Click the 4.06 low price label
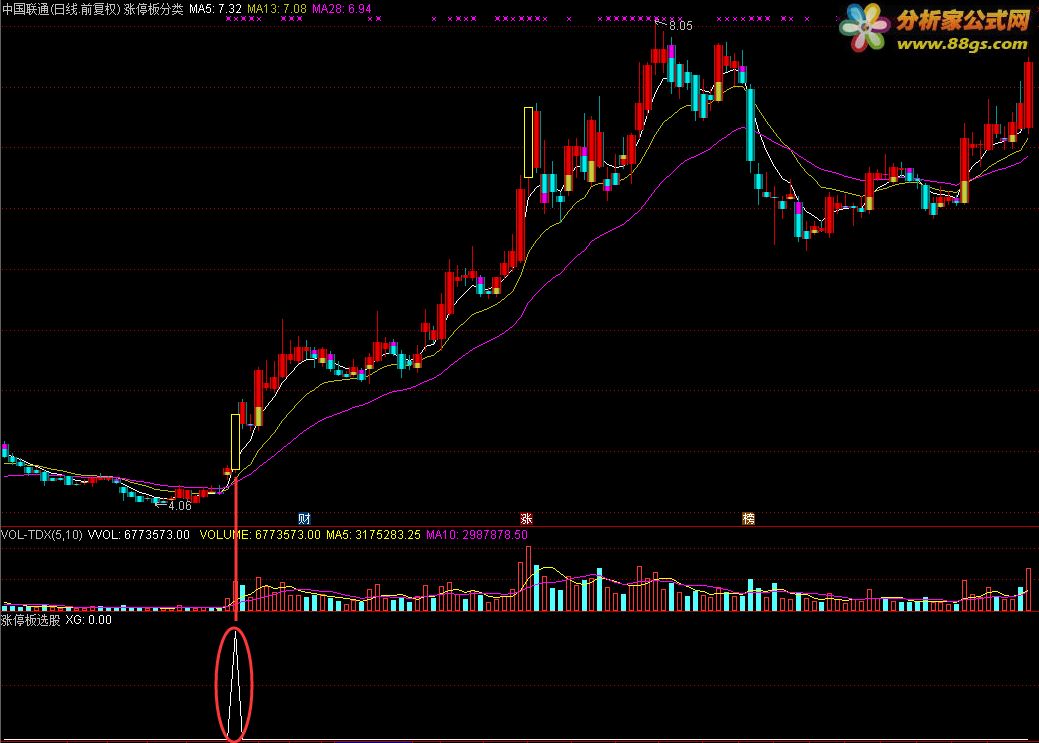 (x=180, y=506)
